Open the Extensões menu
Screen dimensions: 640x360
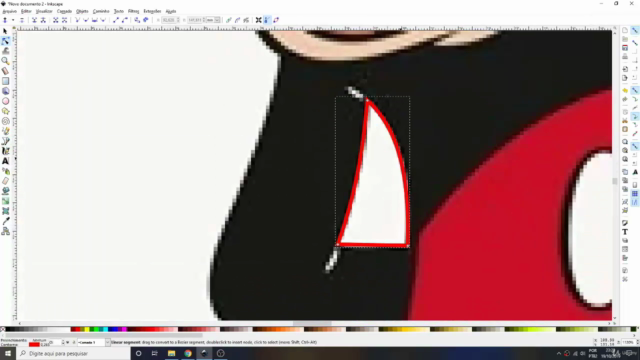coord(152,11)
